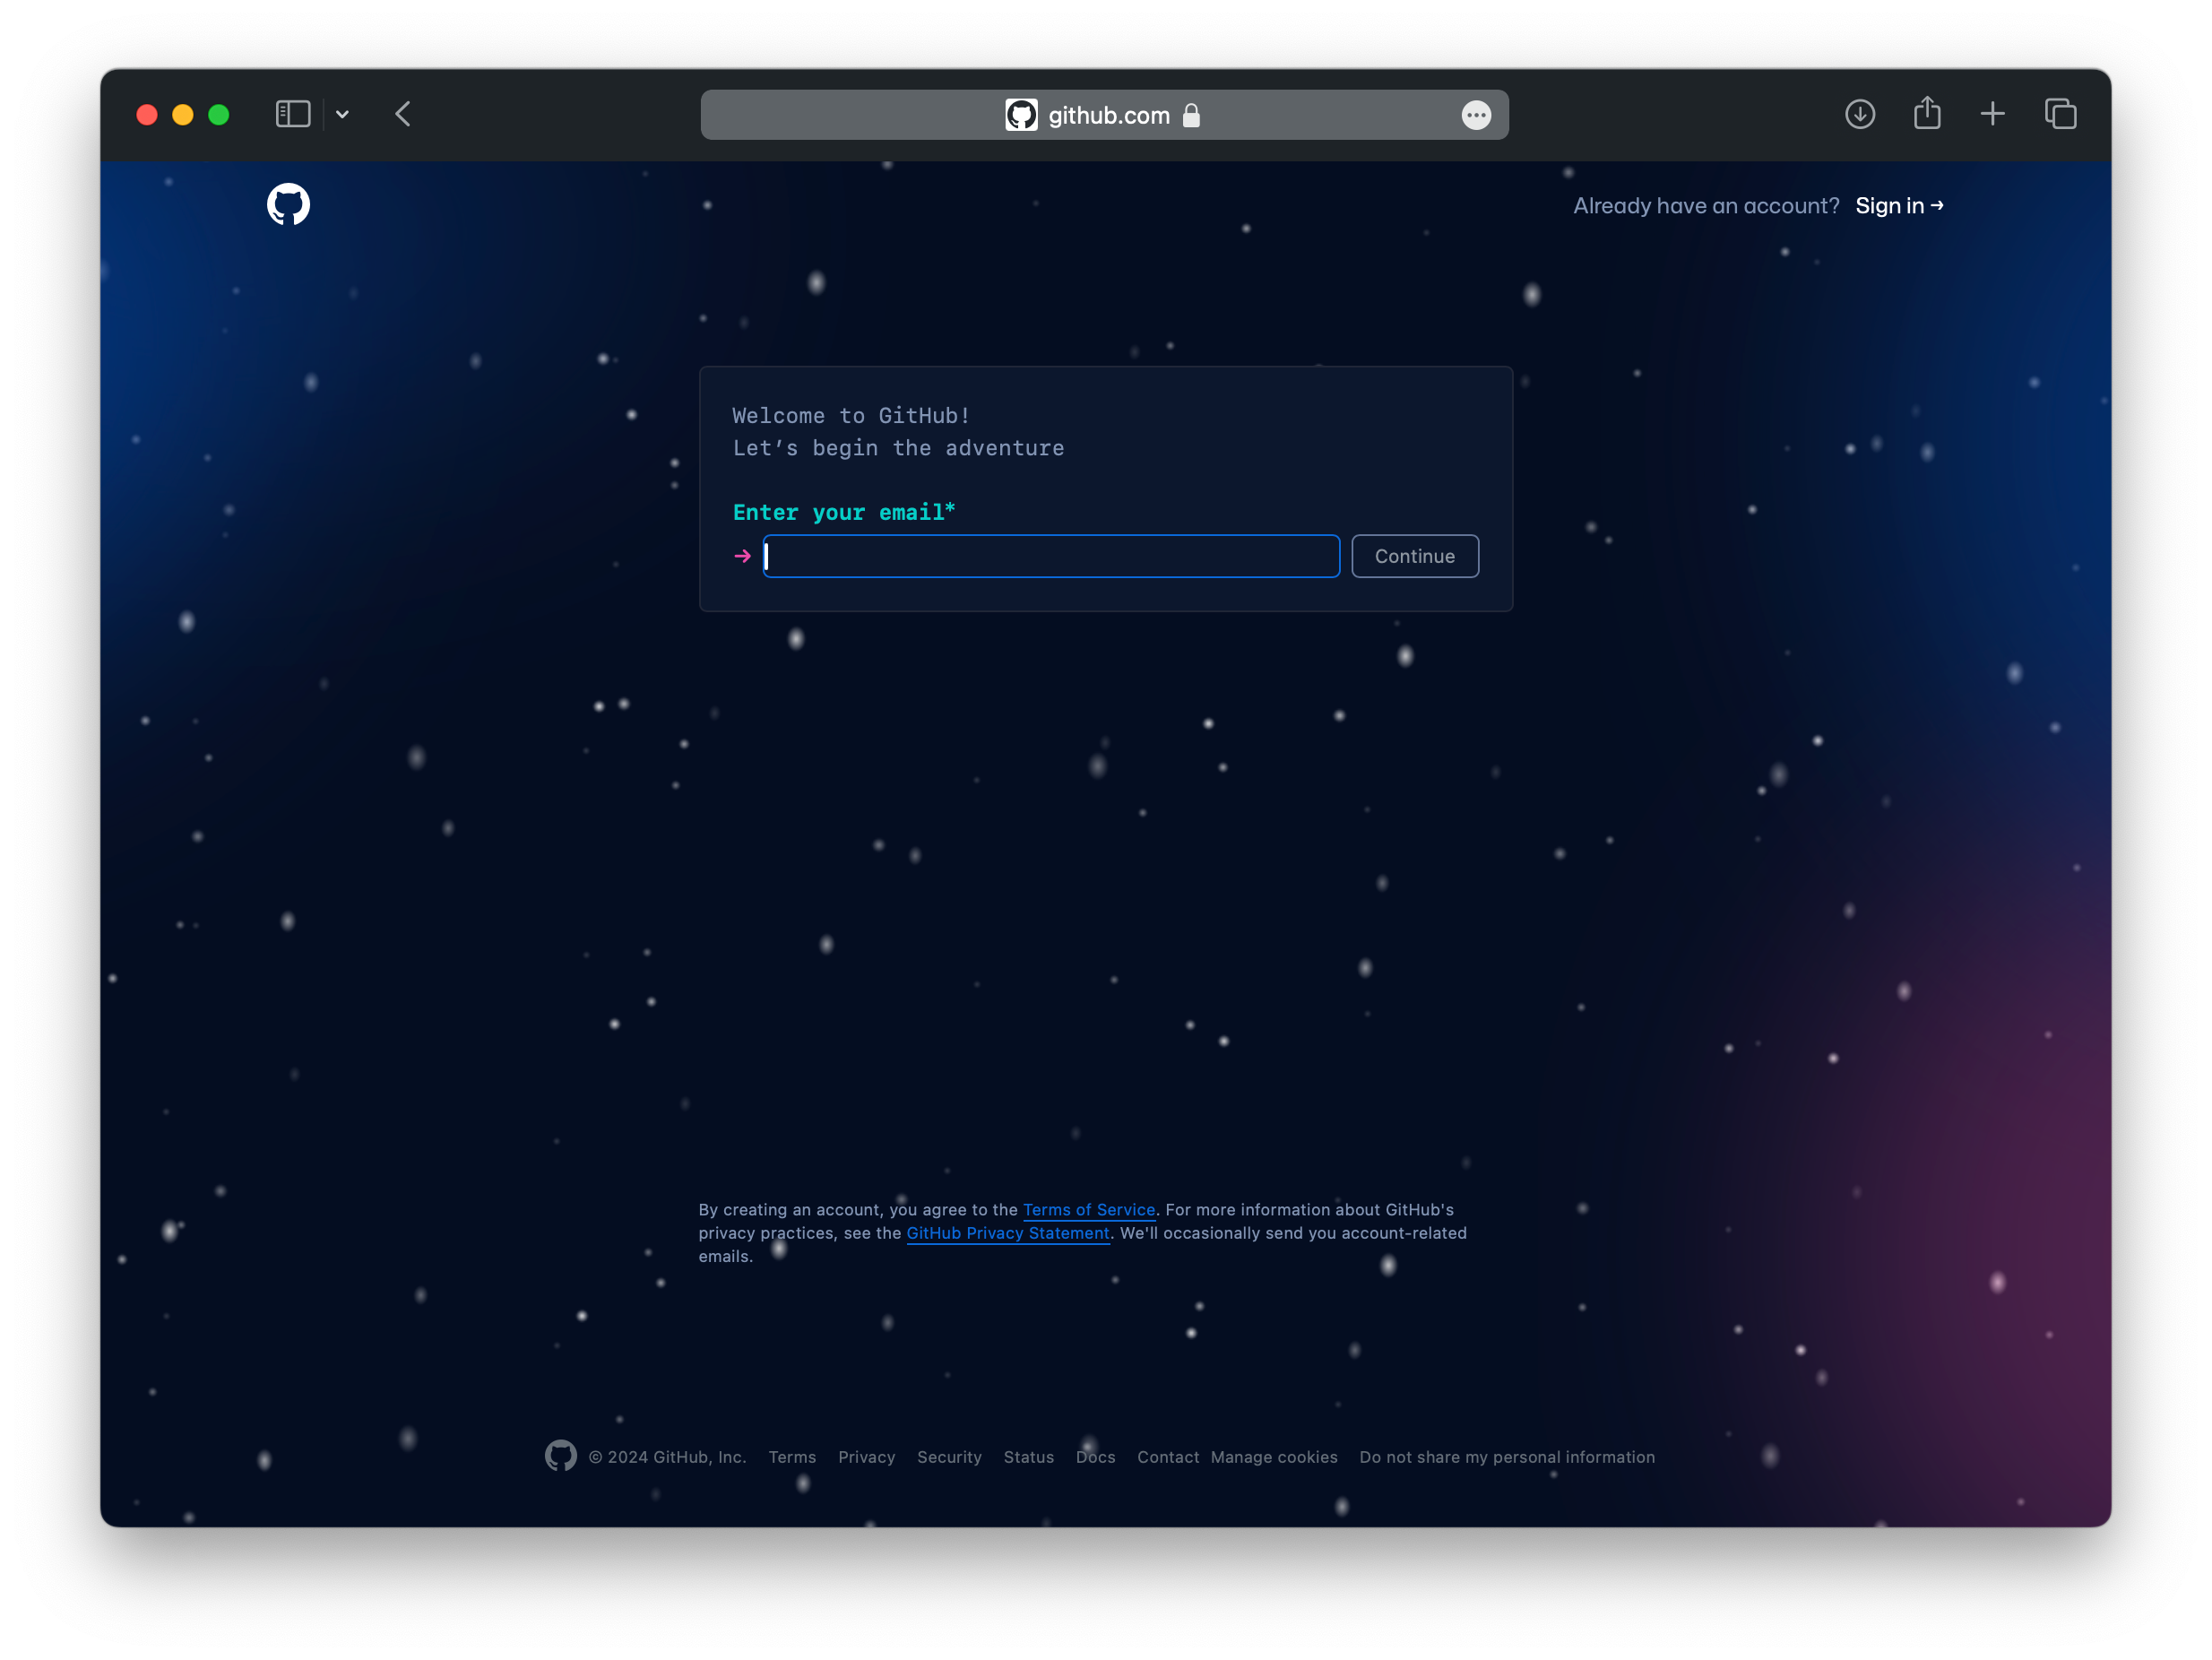Open the Docs footer link

(1095, 1457)
